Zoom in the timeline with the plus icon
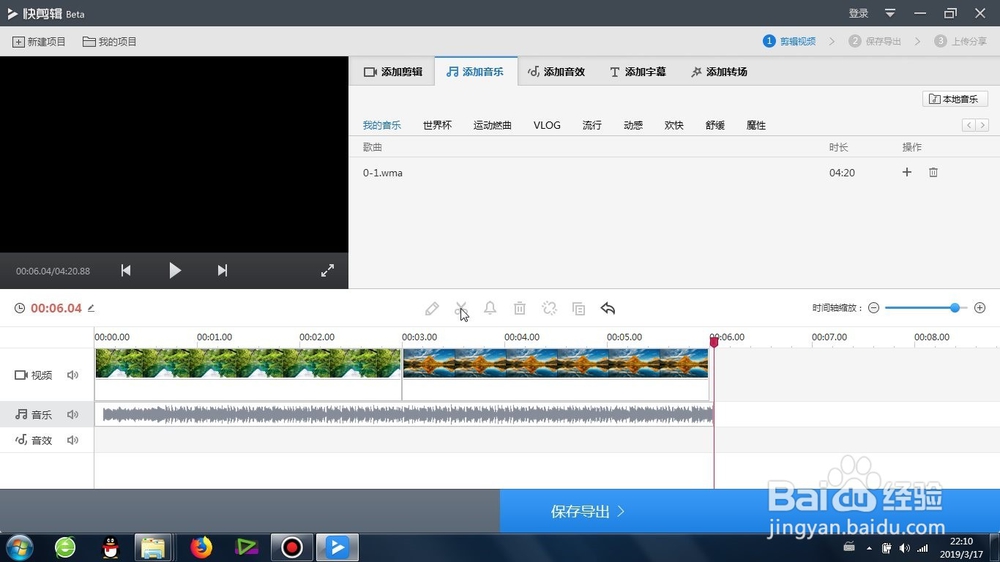This screenshot has width=1000, height=562. tap(980, 308)
